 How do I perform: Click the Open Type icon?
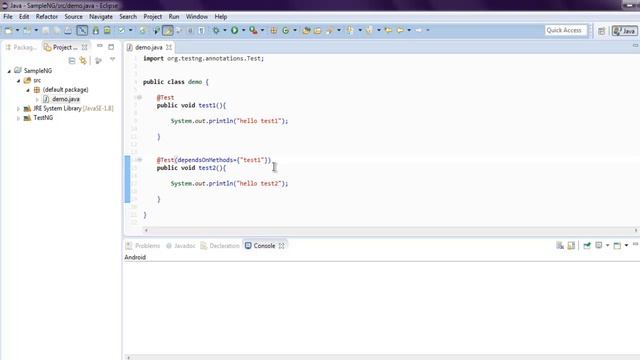pos(306,30)
